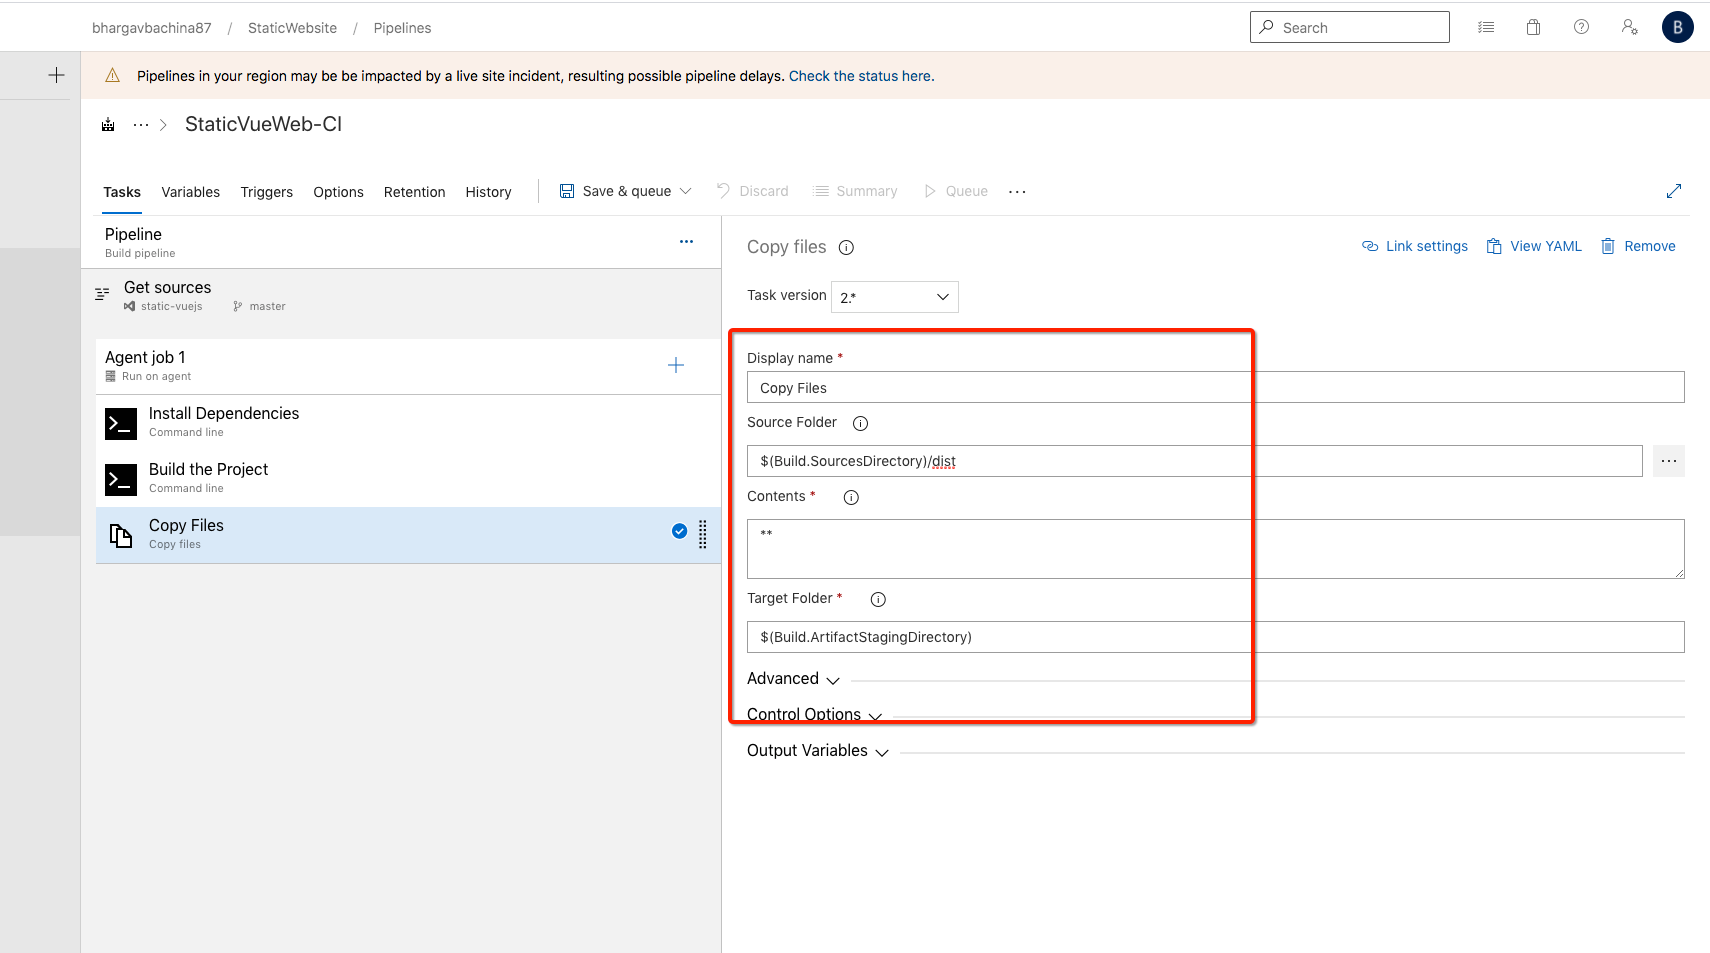Click the Display name input field

coord(1215,387)
